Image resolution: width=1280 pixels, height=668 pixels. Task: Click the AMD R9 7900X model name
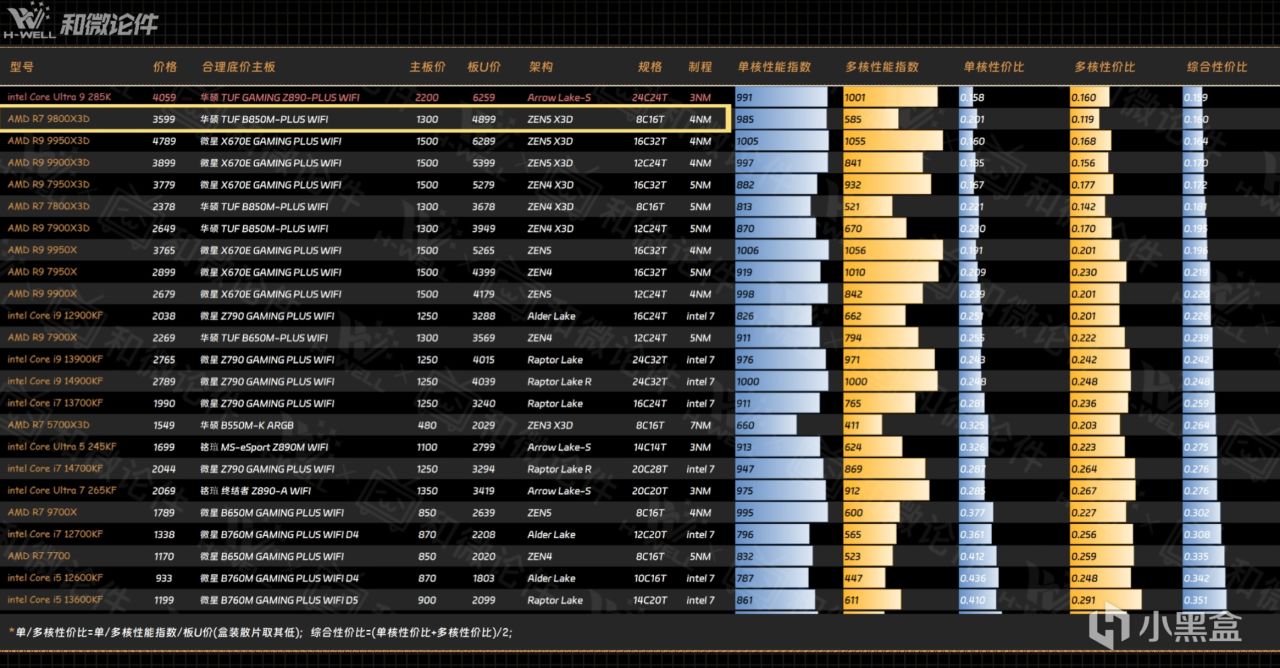coord(42,338)
